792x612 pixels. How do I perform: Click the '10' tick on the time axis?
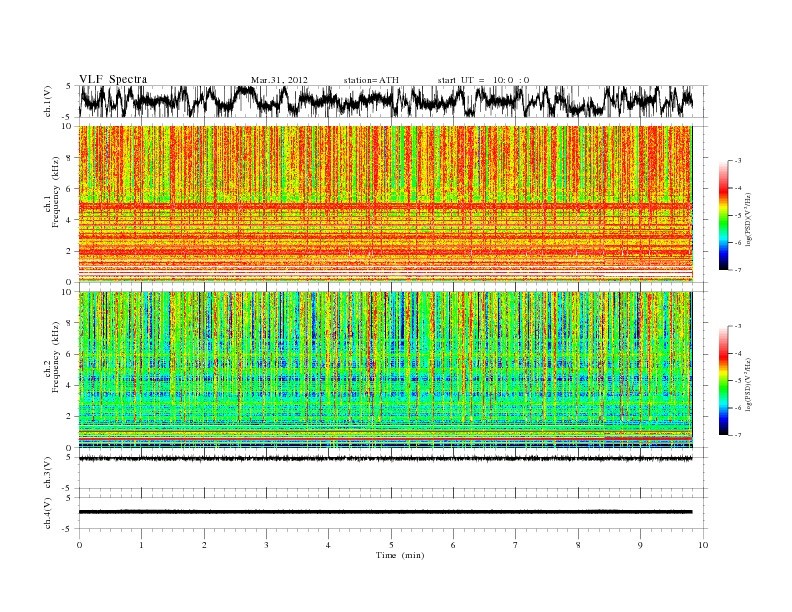(x=703, y=545)
